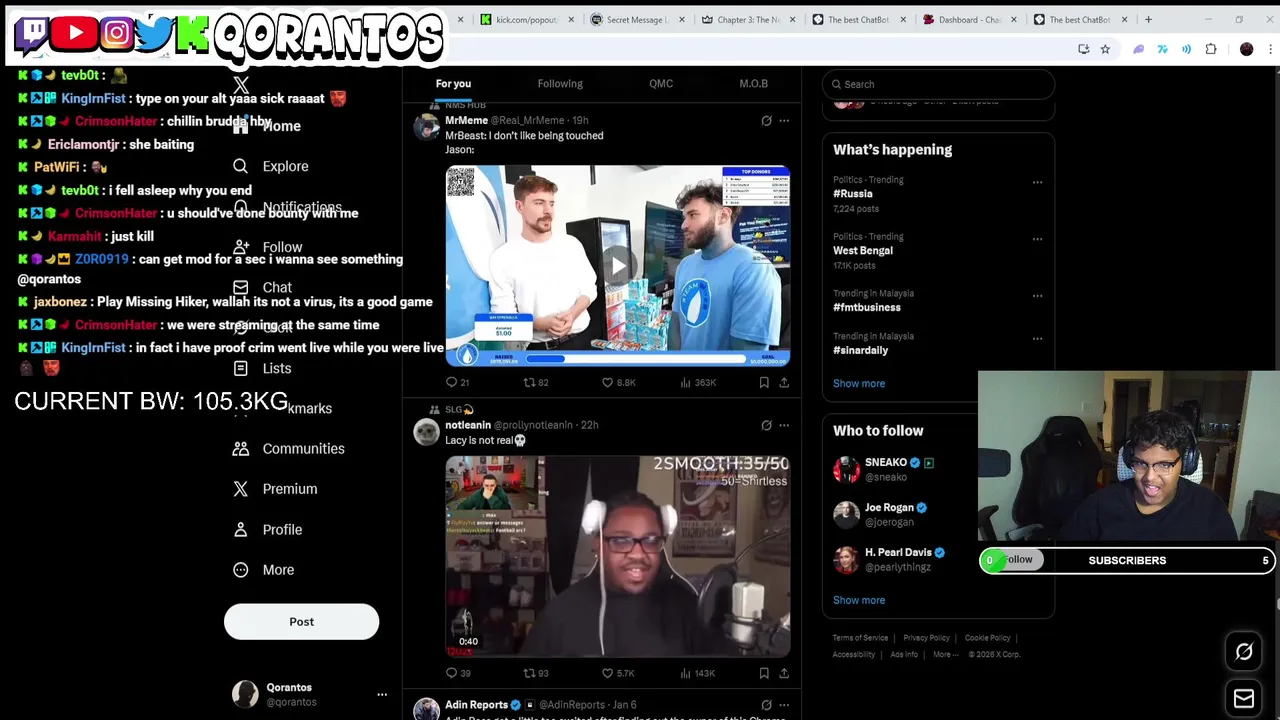This screenshot has height=720, width=1280.
Task: Open the Explore search icon in sidebar
Action: coord(240,166)
